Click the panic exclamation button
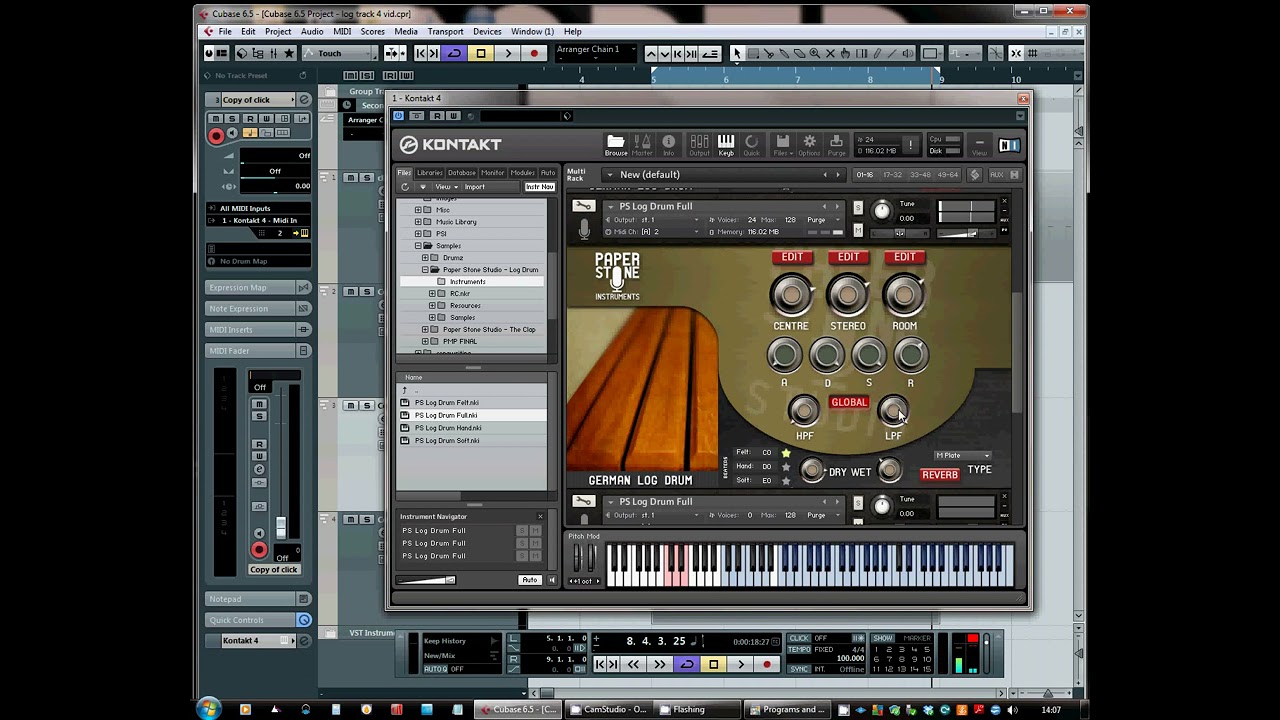The image size is (1280, 720). coord(910,145)
